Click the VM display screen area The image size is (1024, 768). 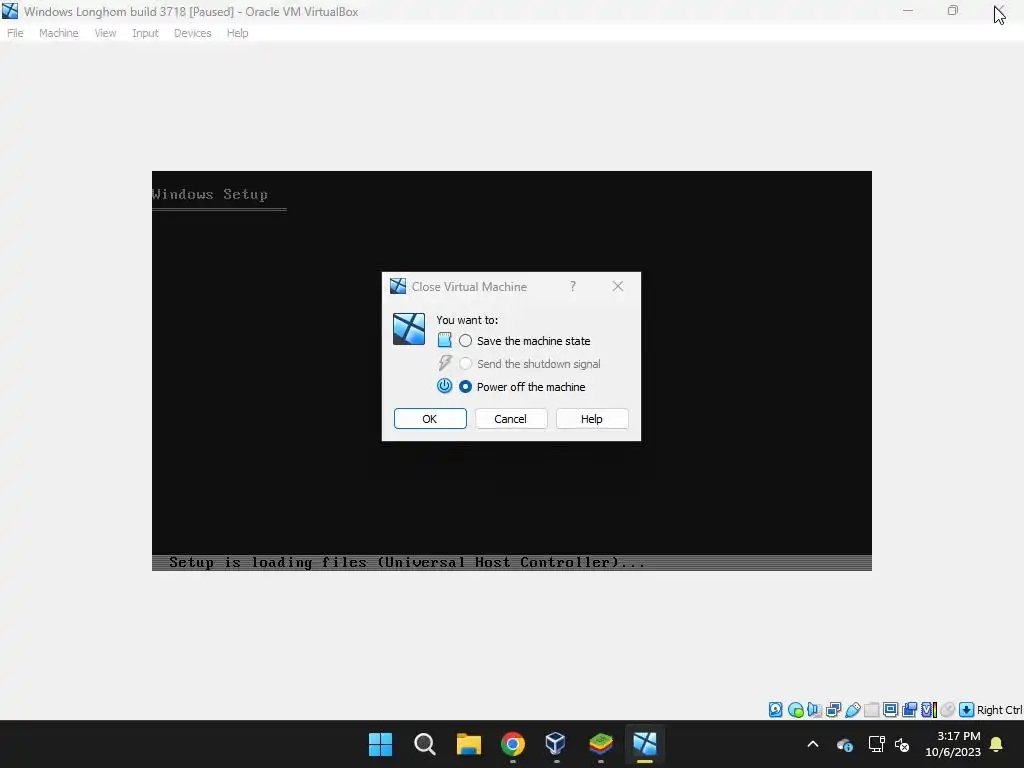511,371
